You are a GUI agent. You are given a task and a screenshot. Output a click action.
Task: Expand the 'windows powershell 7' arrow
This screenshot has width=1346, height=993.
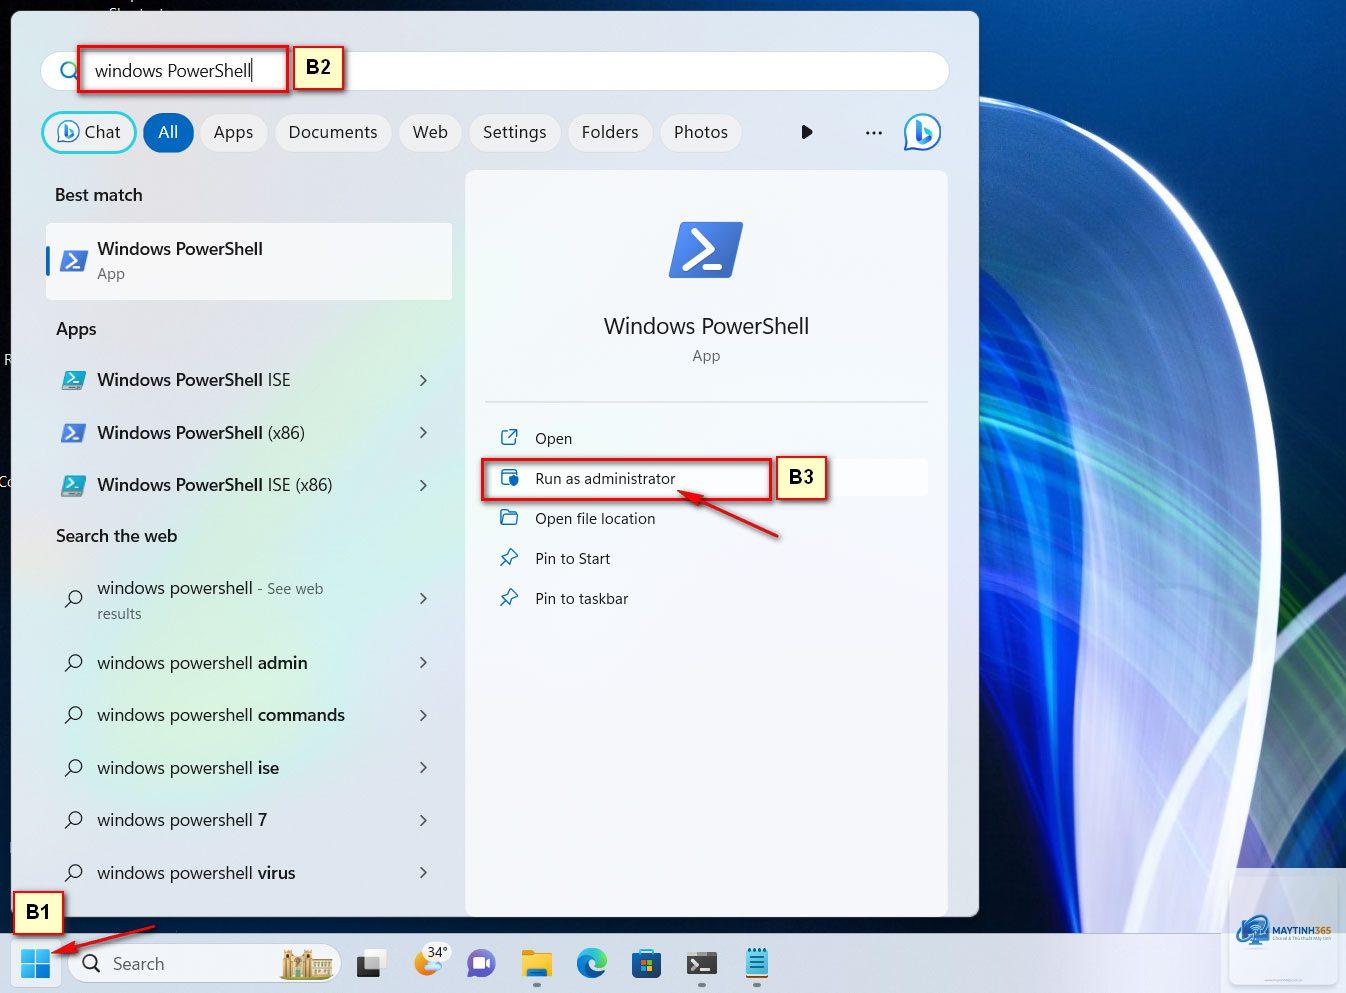pos(423,820)
